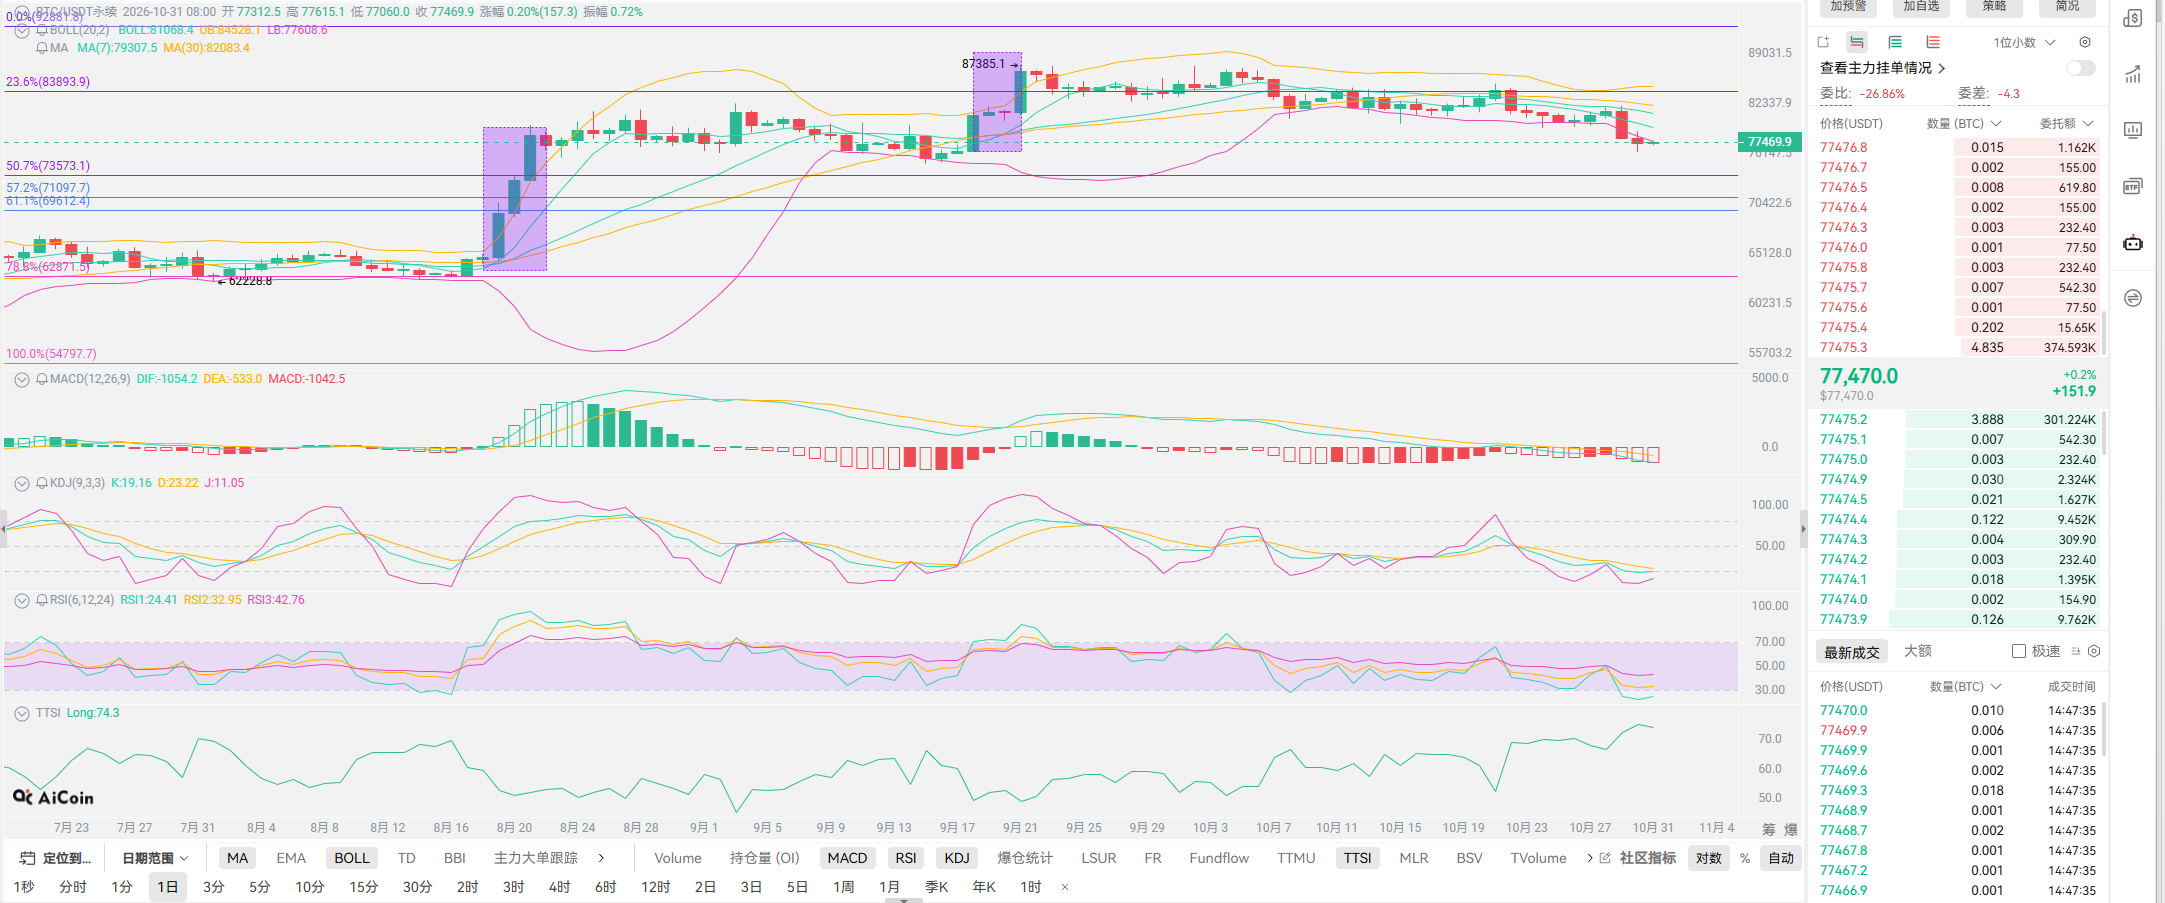Image resolution: width=2165 pixels, height=903 pixels.
Task: Edit community indicators pencil icon
Action: (x=1605, y=858)
